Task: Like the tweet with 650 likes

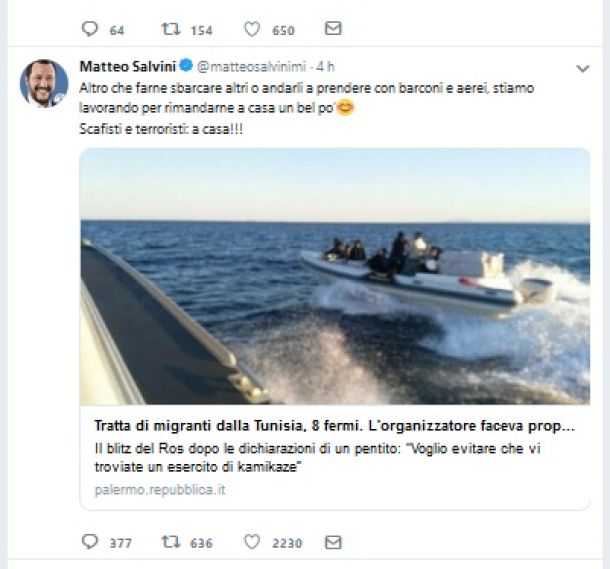Action: (x=252, y=29)
